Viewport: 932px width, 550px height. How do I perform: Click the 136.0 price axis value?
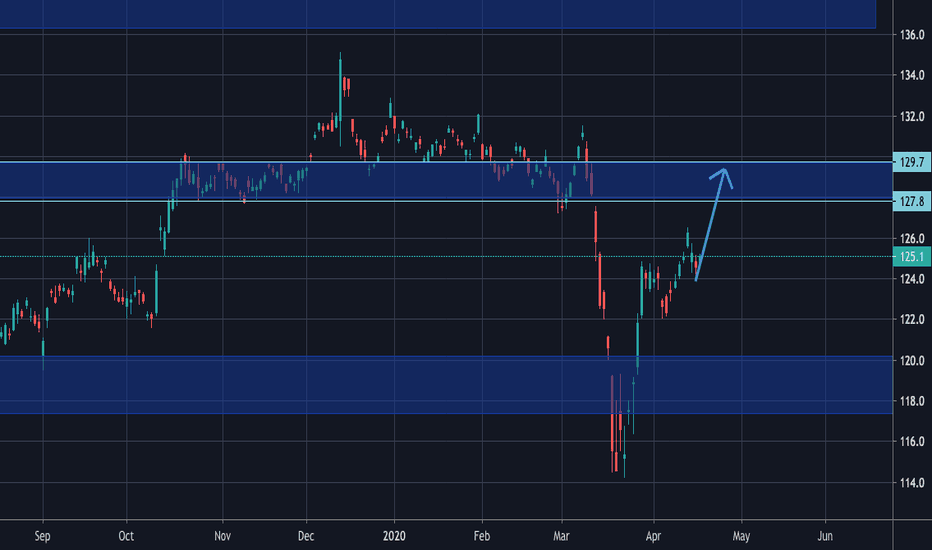point(912,35)
